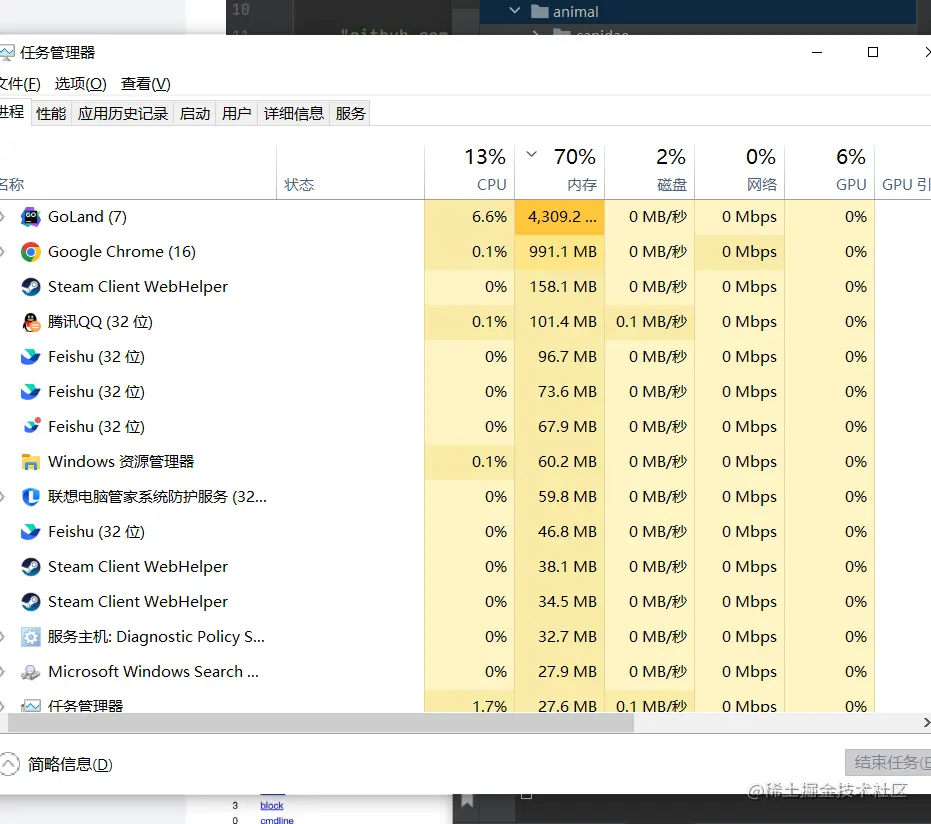Switch to the 应用历史记录 tab
The width and height of the screenshot is (931, 824).
pyautogui.click(x=123, y=113)
